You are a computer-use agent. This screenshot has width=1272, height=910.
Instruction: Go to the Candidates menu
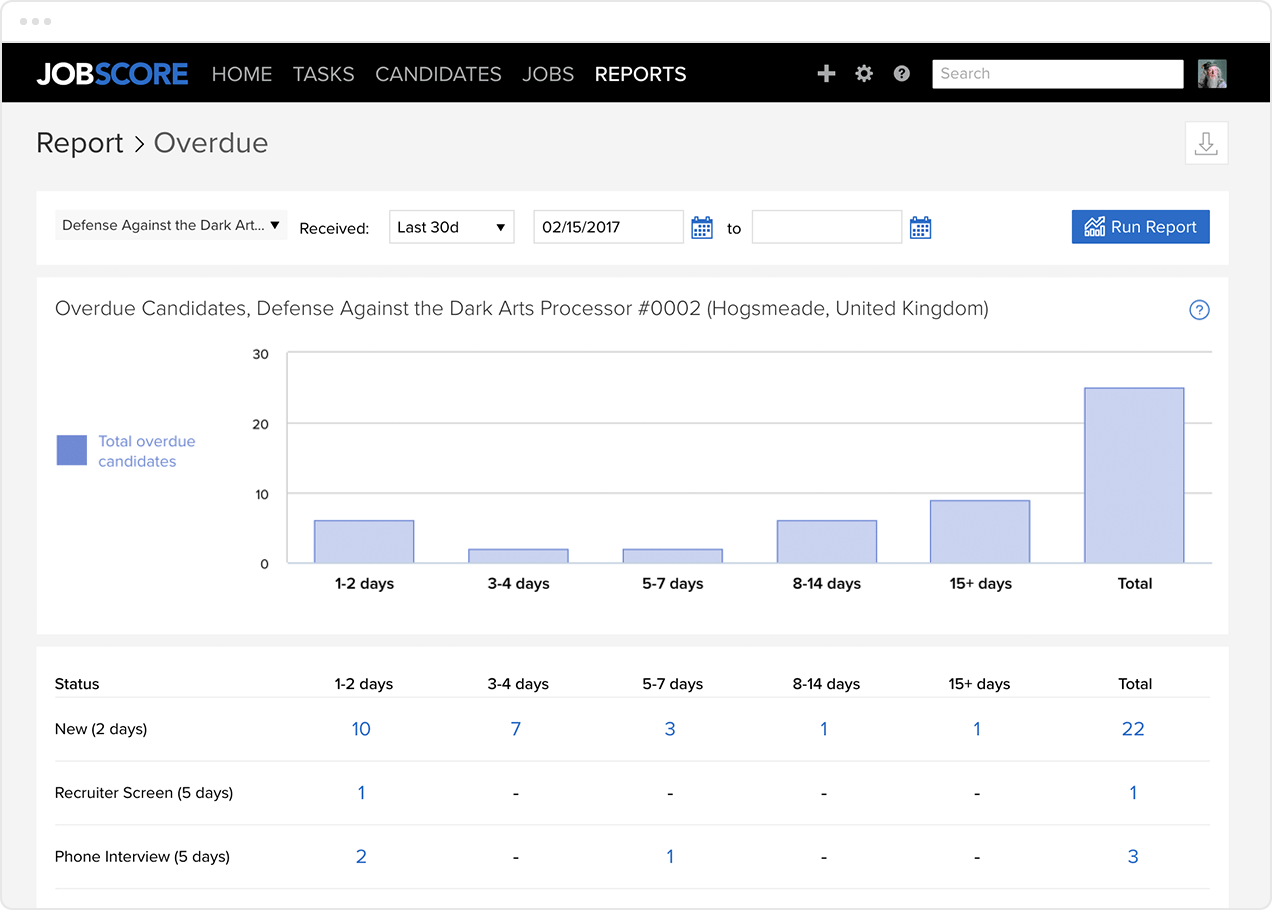[438, 74]
